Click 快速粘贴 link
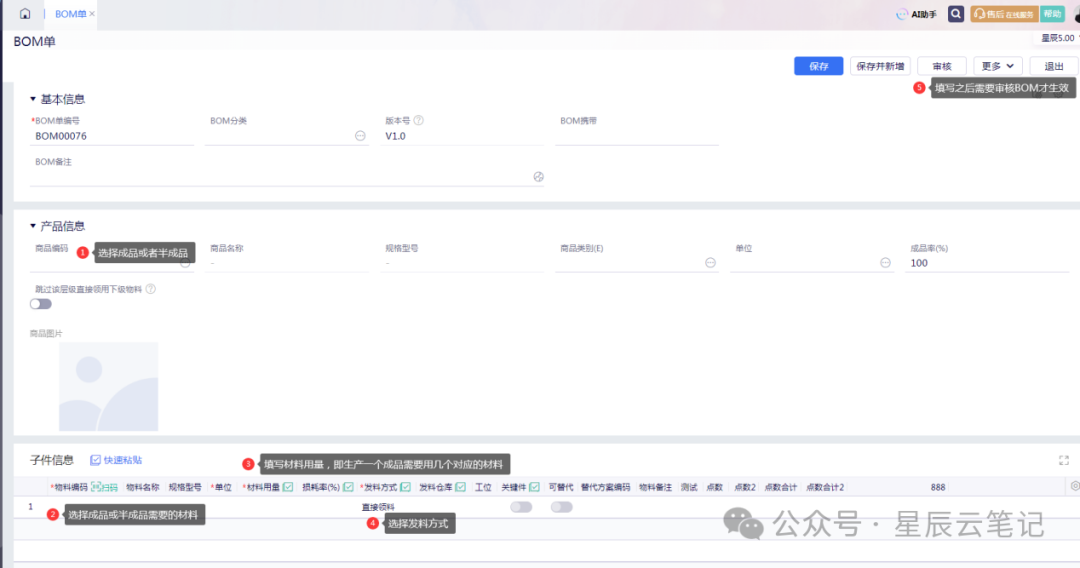 point(116,460)
